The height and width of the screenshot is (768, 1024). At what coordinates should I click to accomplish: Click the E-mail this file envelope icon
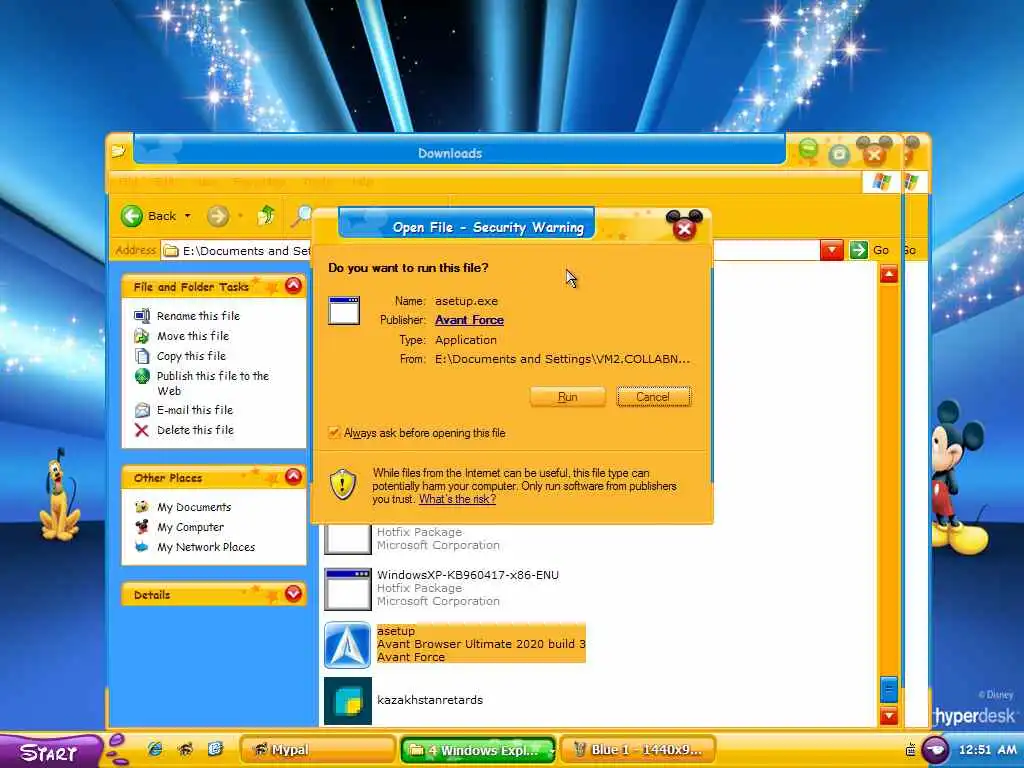(142, 410)
